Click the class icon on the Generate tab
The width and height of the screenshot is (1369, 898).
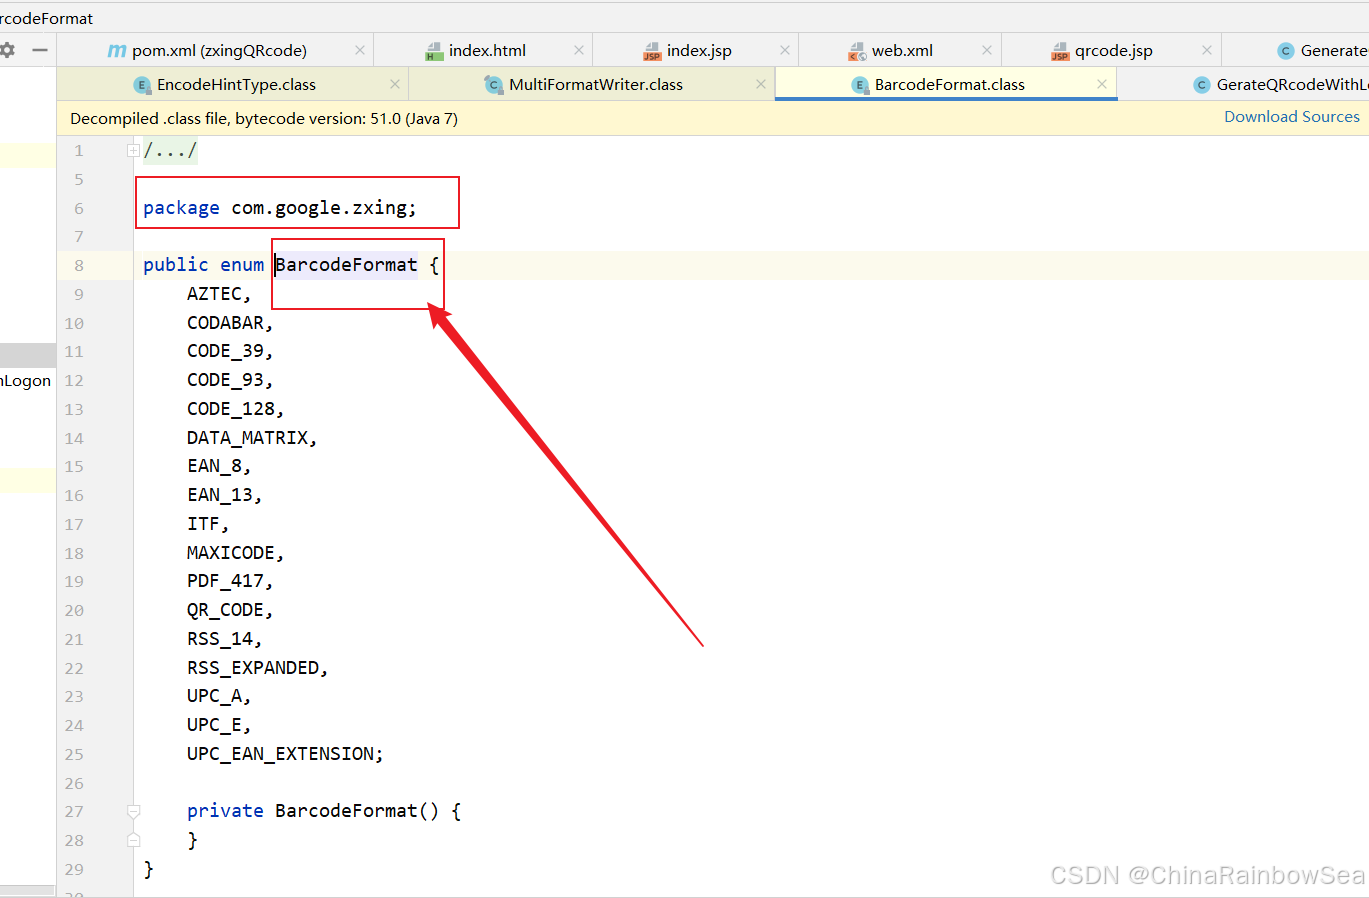[x=1286, y=51]
